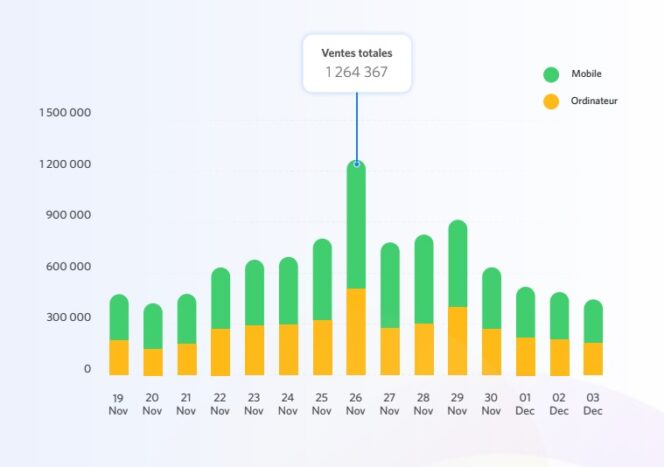Viewport: 664px width, 467px height.
Task: Select the orange segment of 26 Nov bar
Action: pos(356,332)
